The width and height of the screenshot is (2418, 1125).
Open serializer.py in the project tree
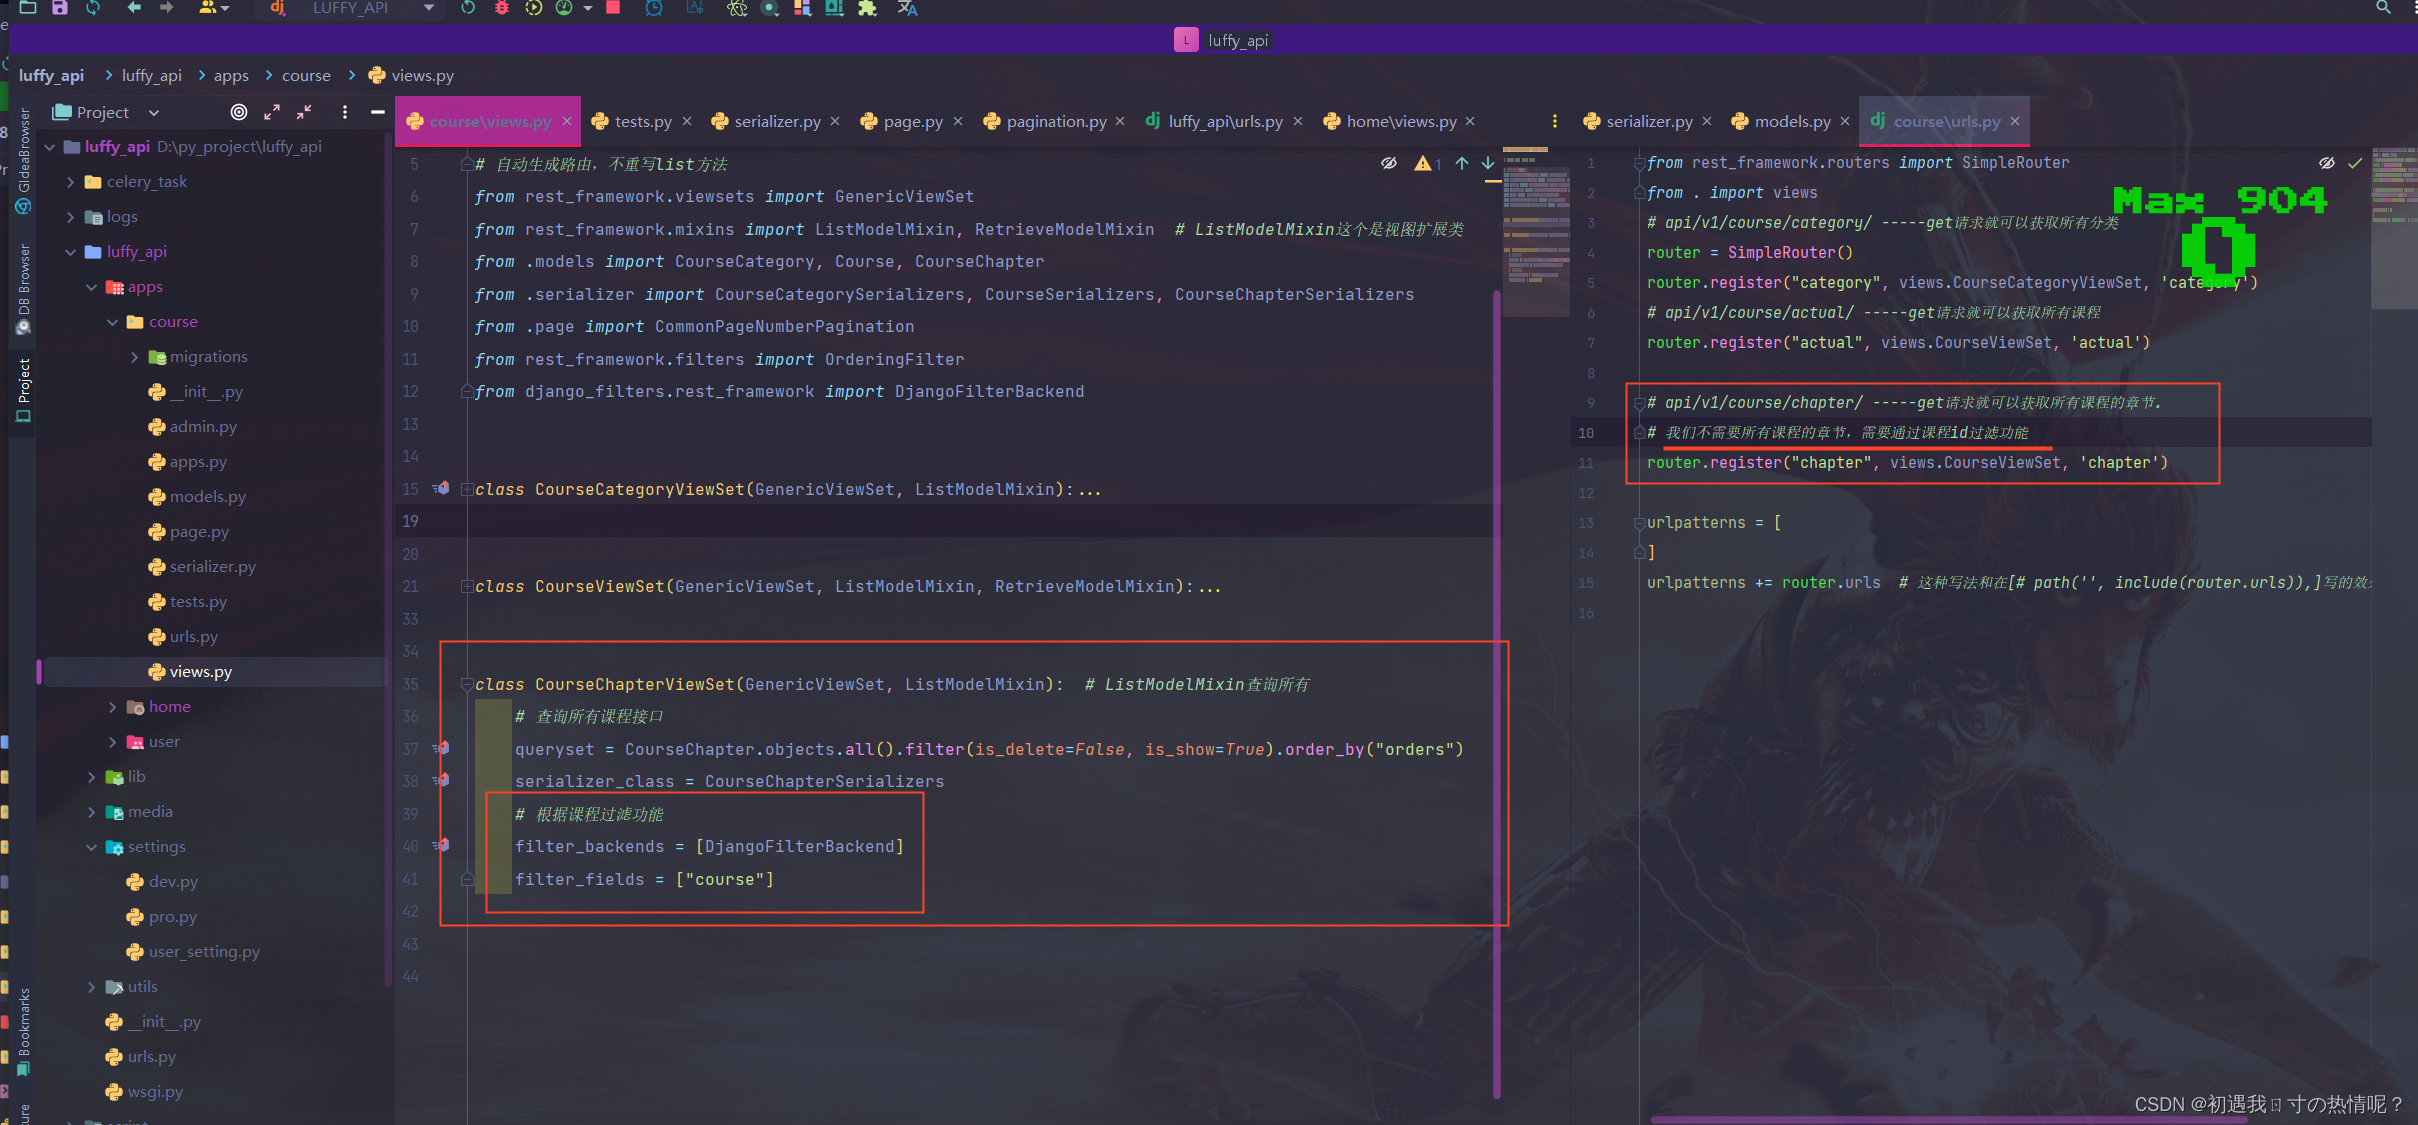pyautogui.click(x=212, y=567)
